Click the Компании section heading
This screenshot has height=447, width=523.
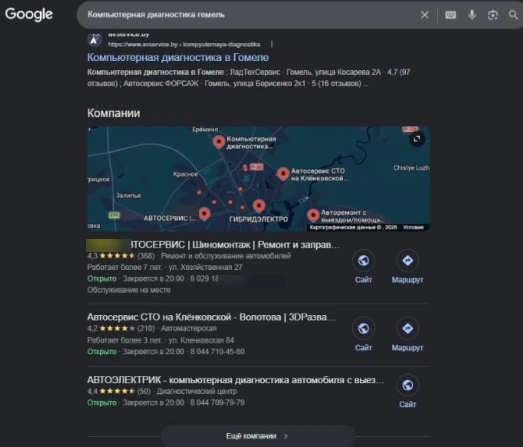click(114, 113)
